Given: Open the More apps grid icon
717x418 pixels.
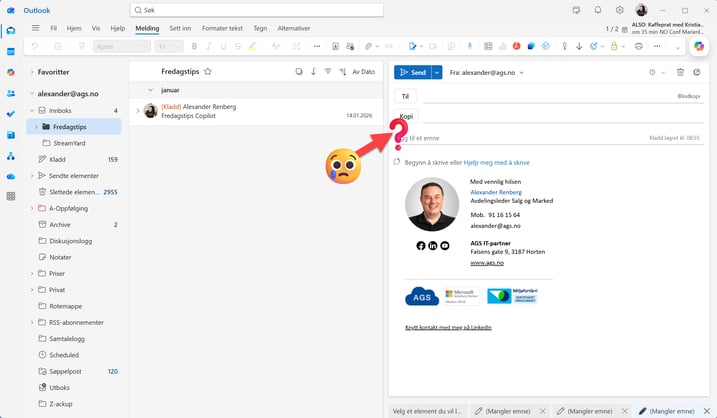Looking at the screenshot, I should point(11,196).
